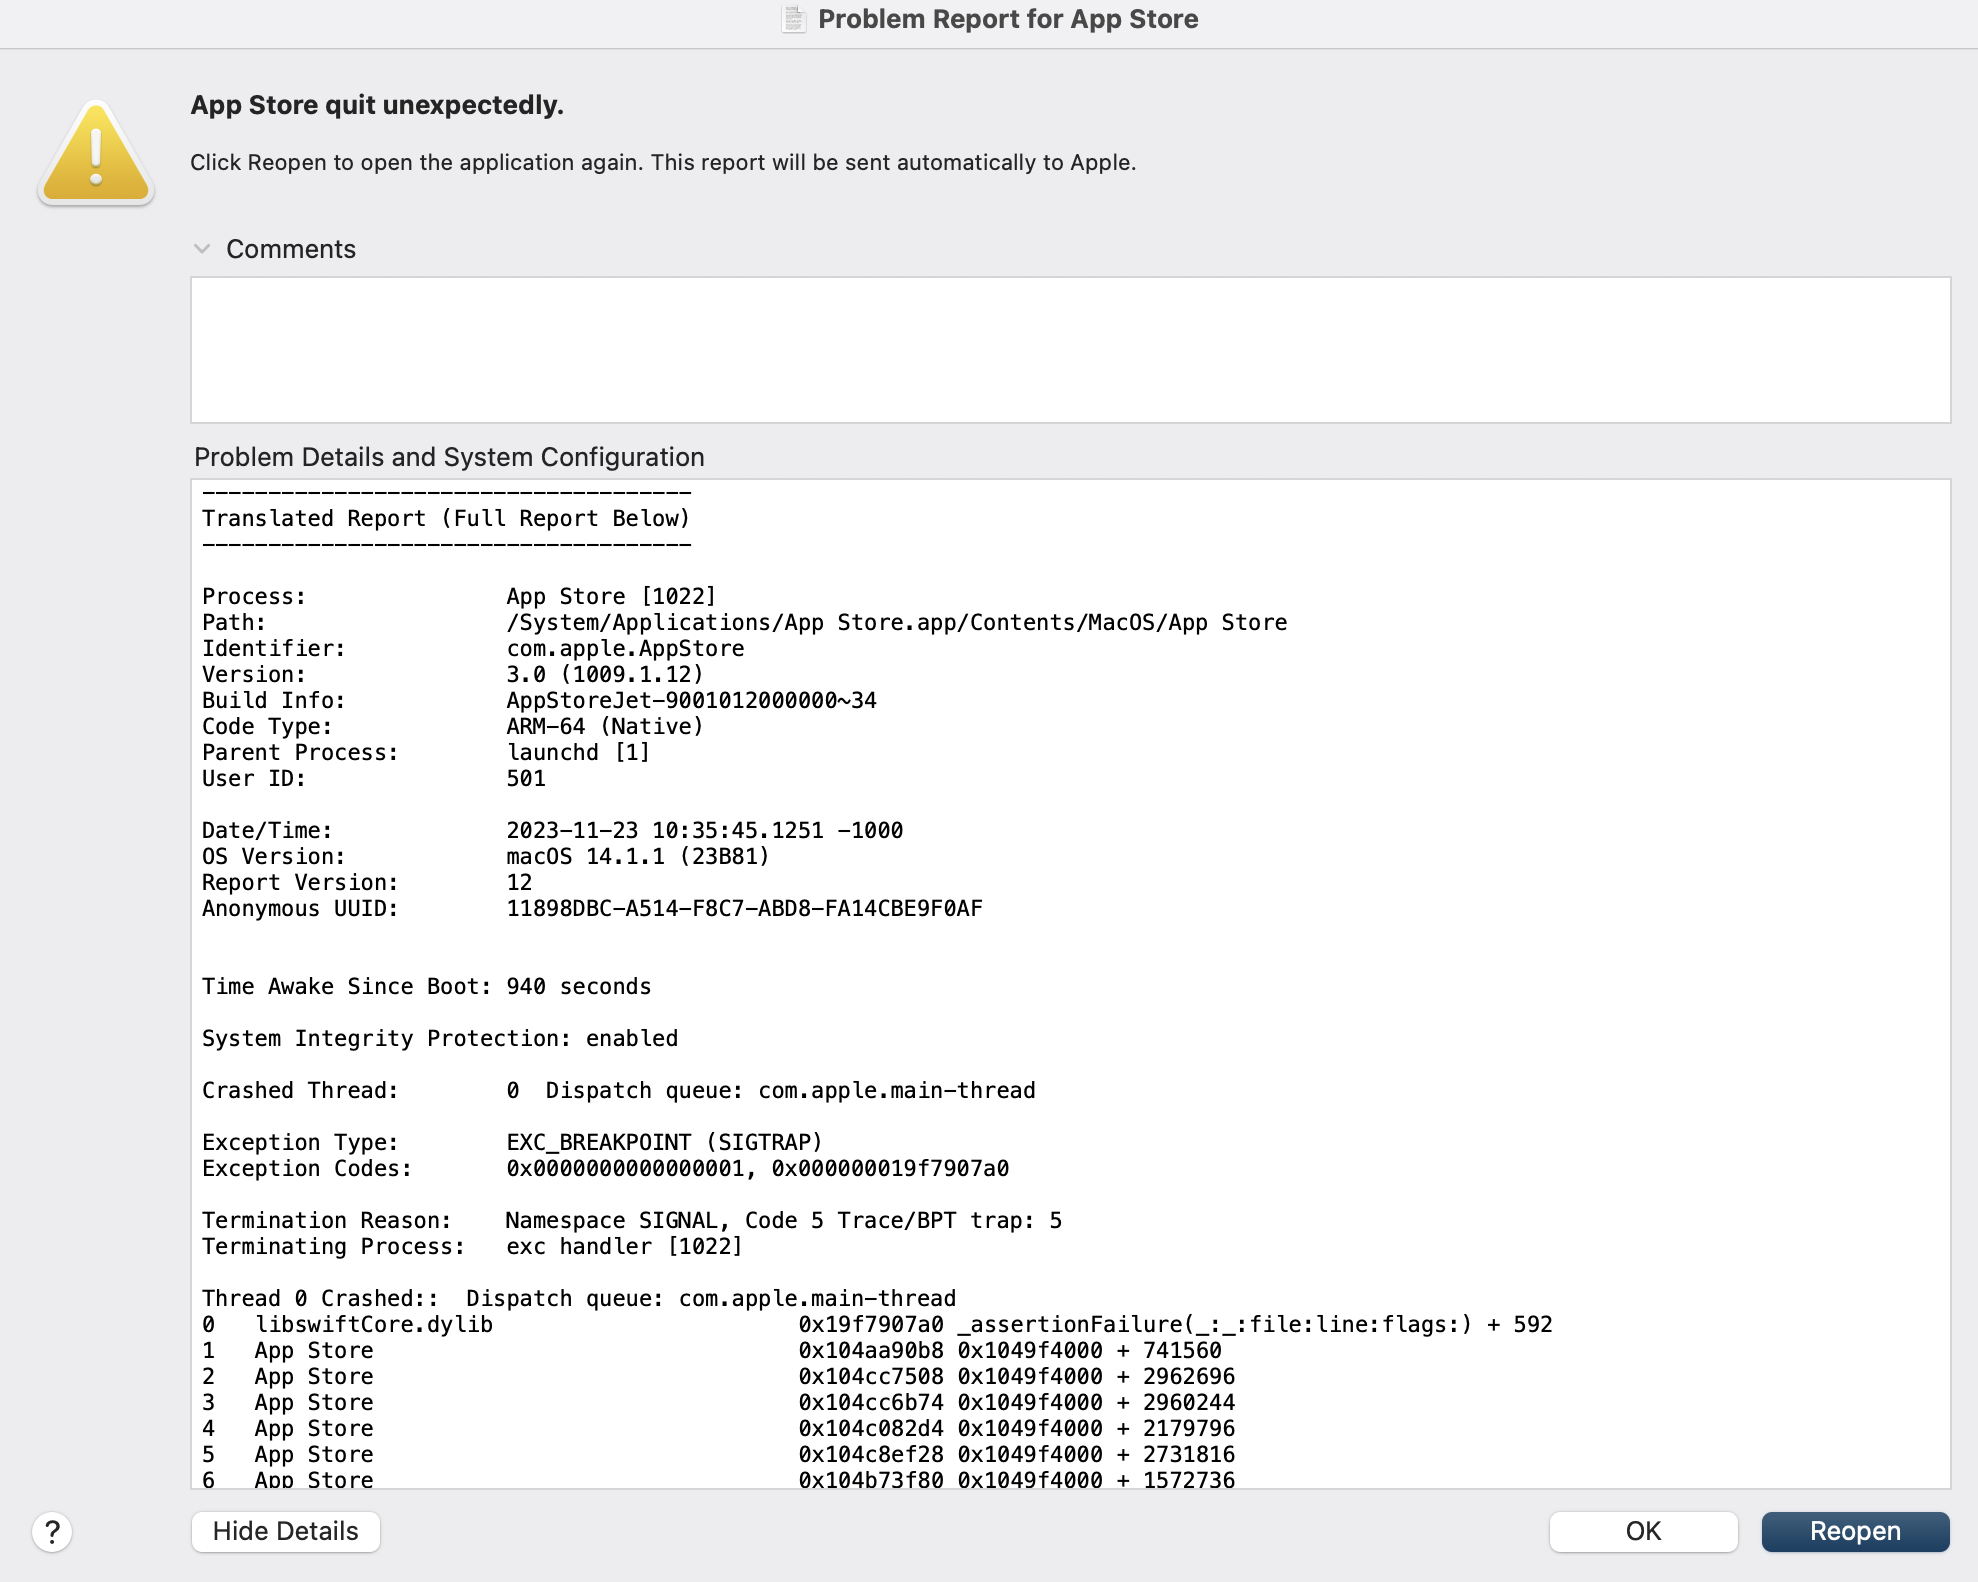Click the macOS 14.1.1 (23B81) version text
Image resolution: width=1978 pixels, height=1582 pixels.
pyautogui.click(x=637, y=856)
